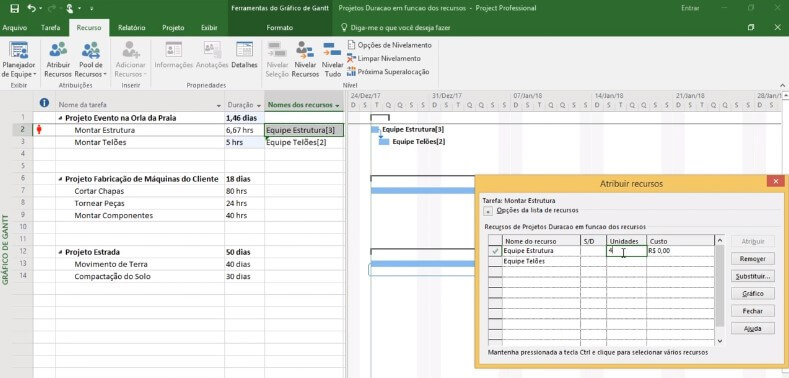Select Equipe Telões in the resource list
789x378 pixels.
pos(524,261)
